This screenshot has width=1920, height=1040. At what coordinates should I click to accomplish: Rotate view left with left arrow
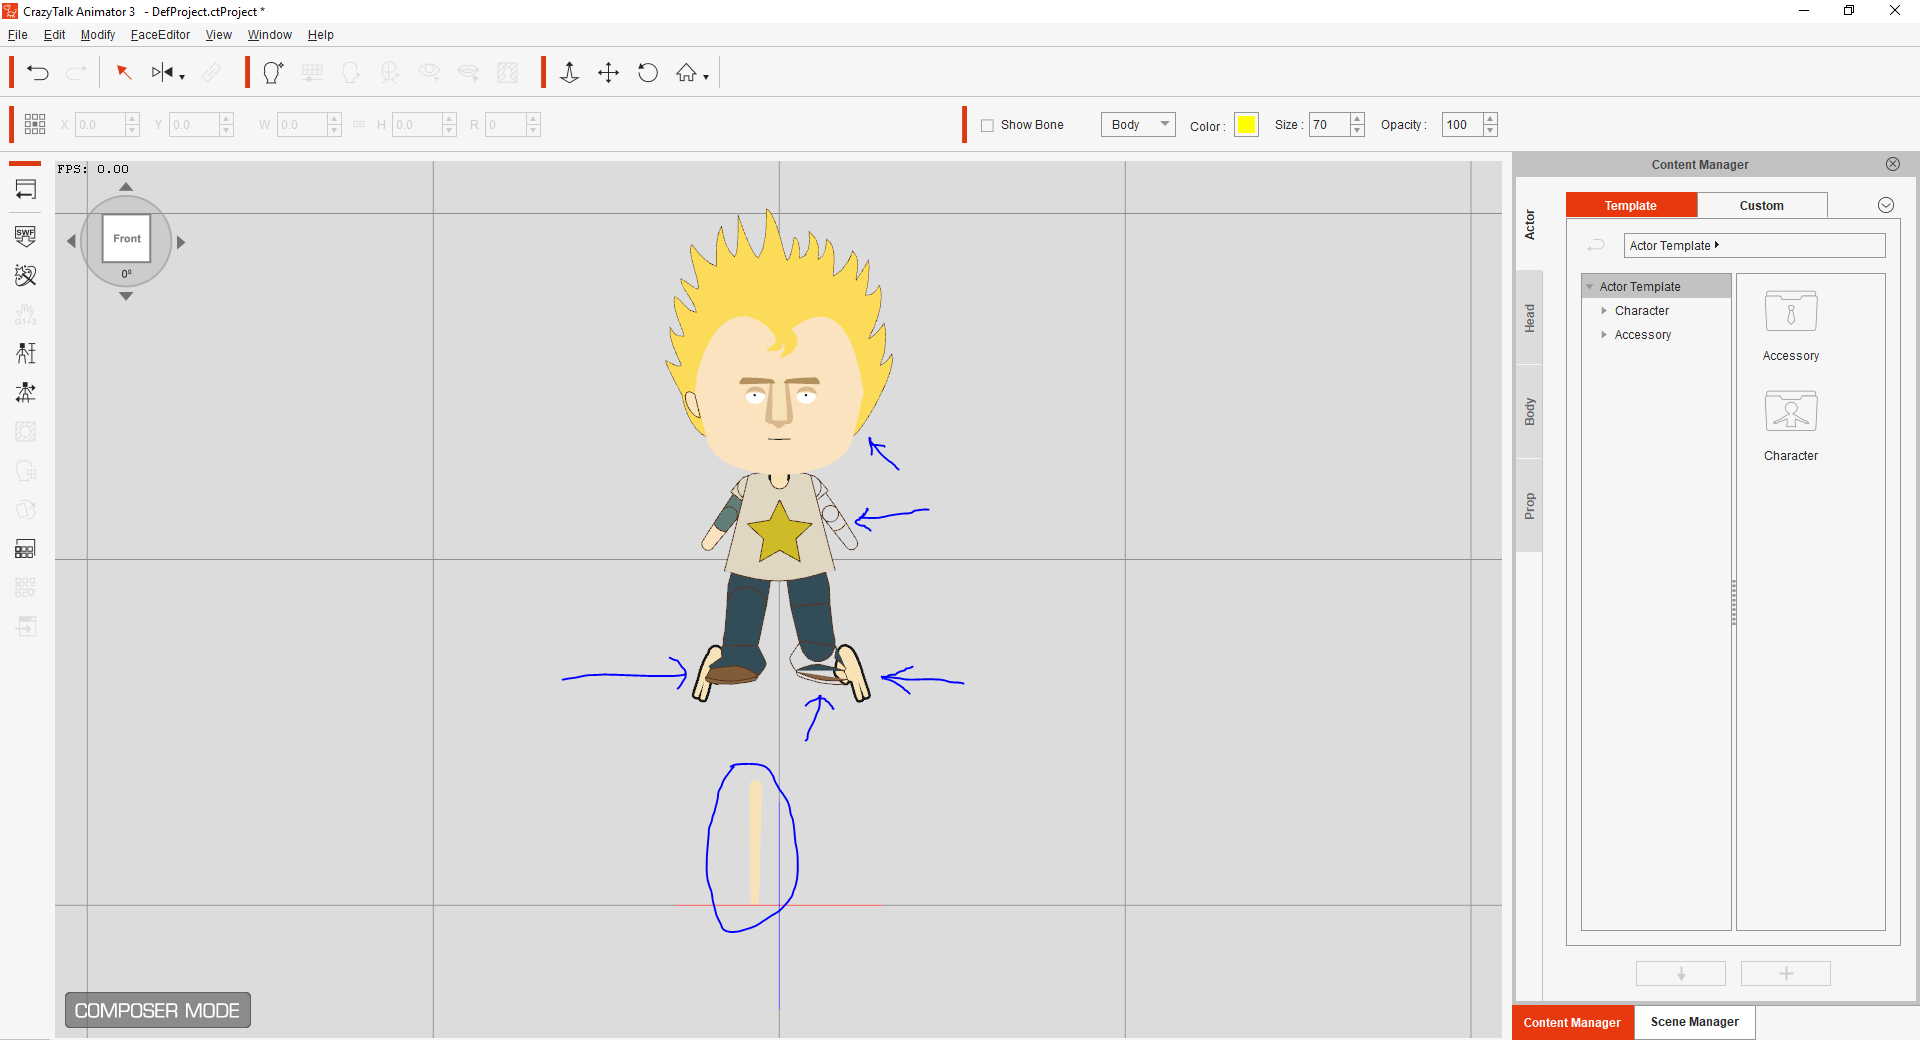pos(71,241)
